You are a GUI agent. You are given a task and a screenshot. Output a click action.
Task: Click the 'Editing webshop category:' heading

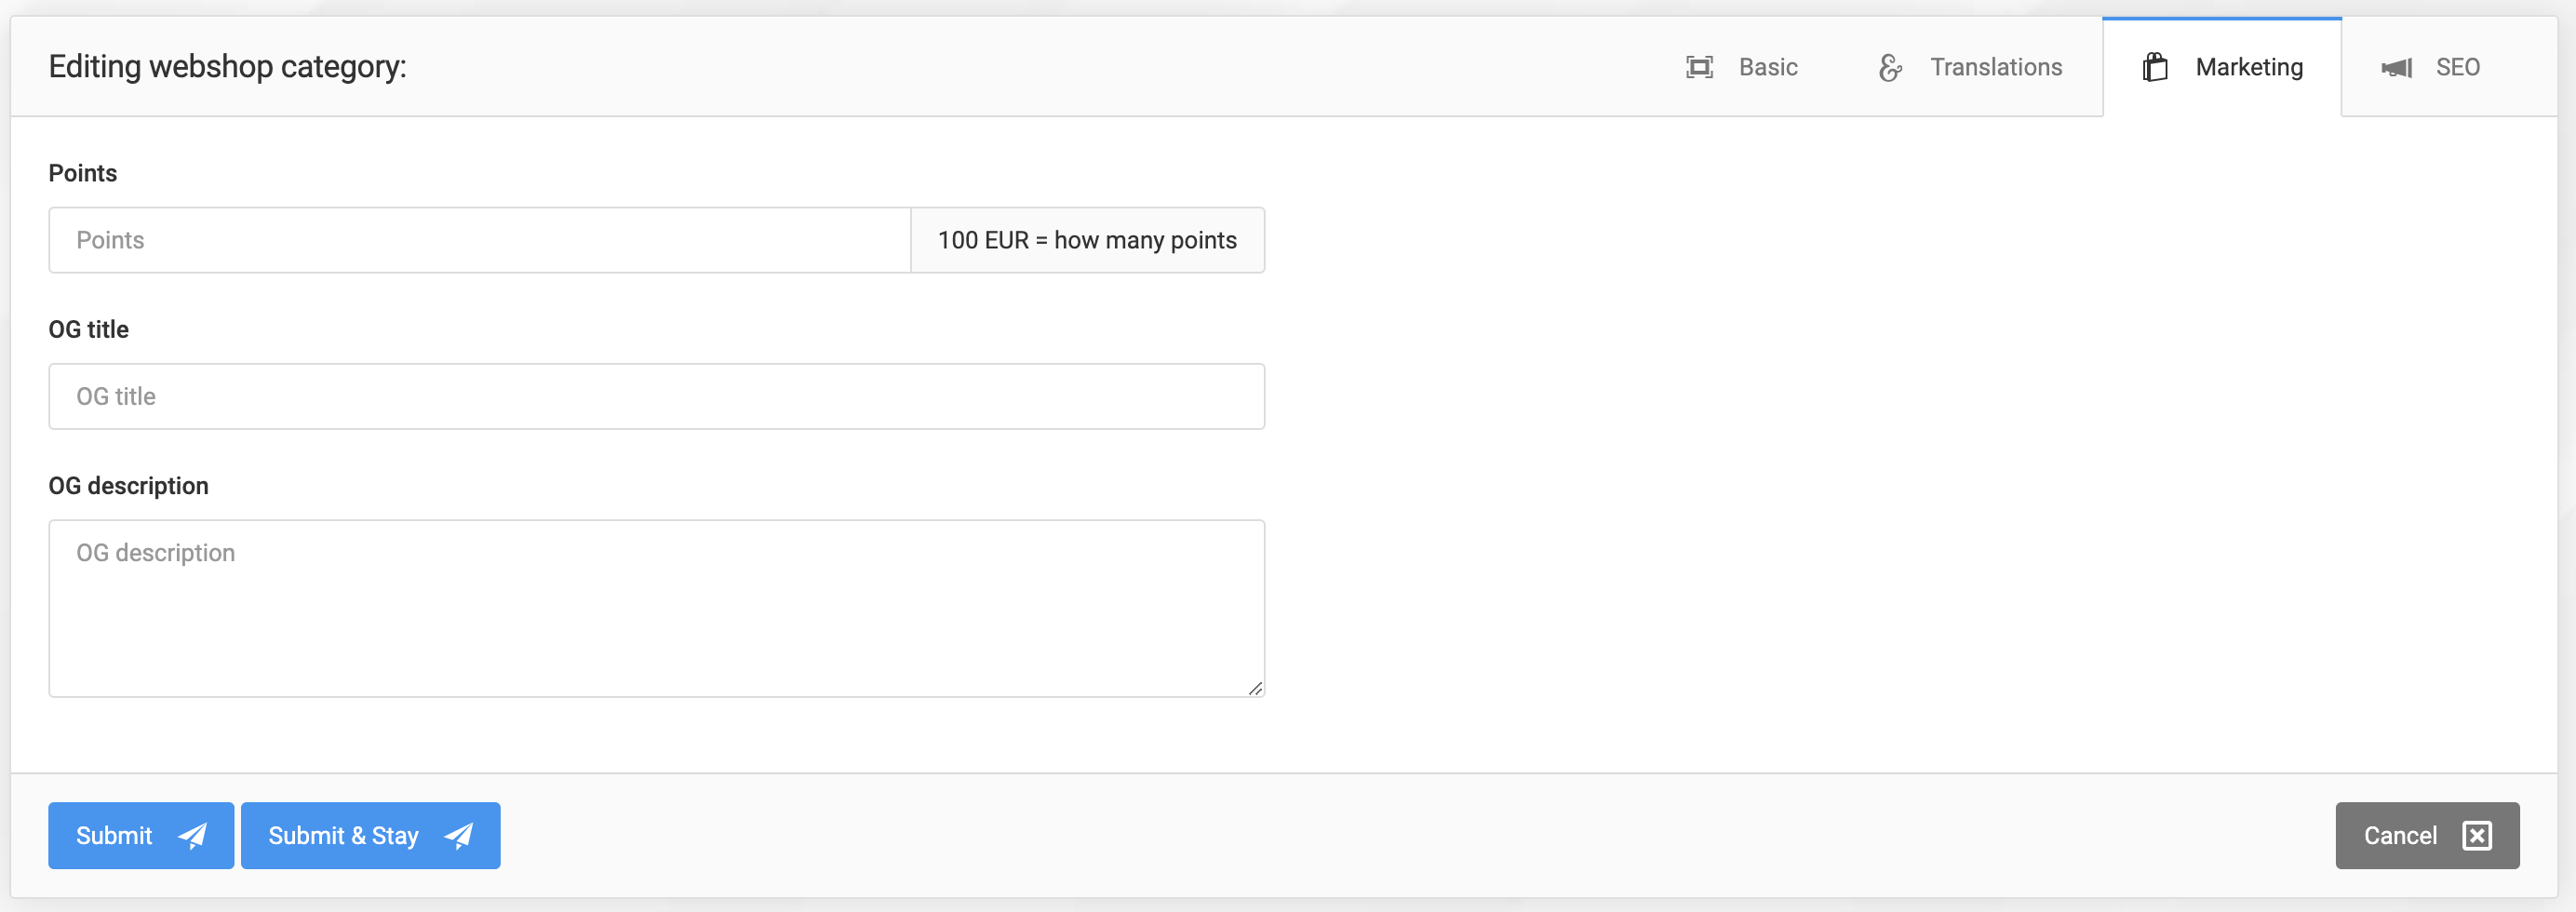(x=228, y=66)
